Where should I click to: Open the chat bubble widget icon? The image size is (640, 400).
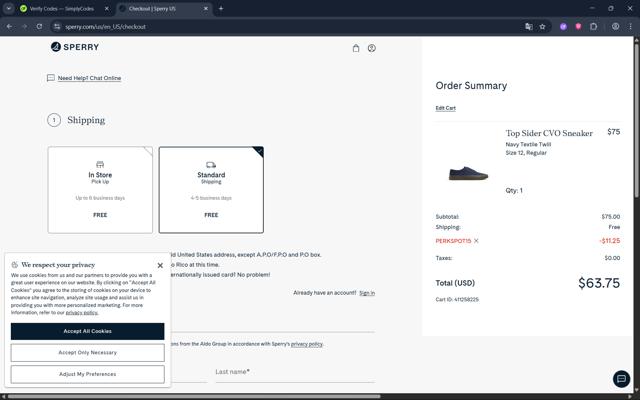621,378
